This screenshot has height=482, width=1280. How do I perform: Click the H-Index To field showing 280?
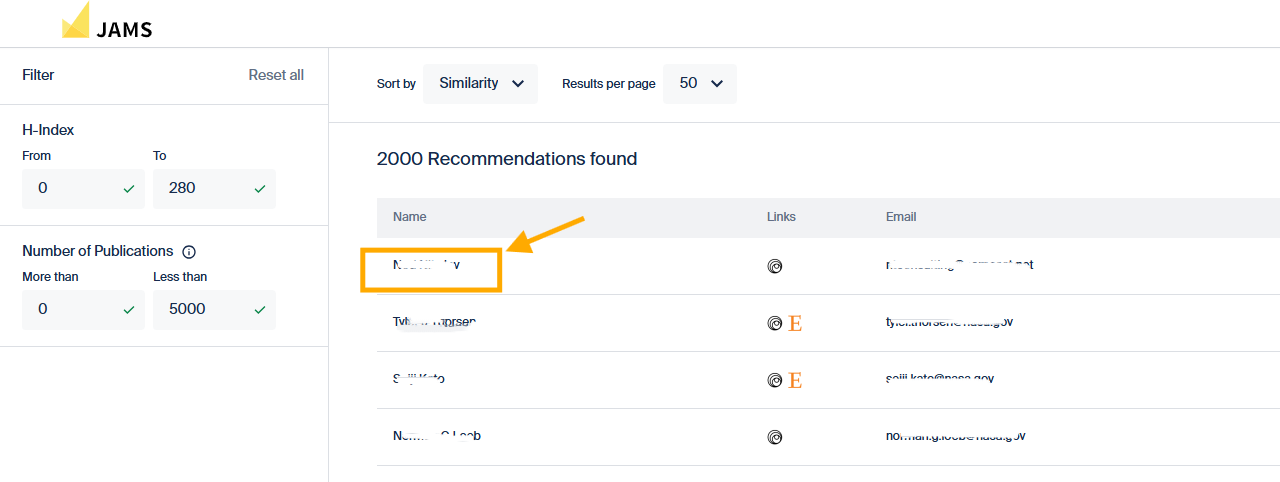tap(200, 188)
